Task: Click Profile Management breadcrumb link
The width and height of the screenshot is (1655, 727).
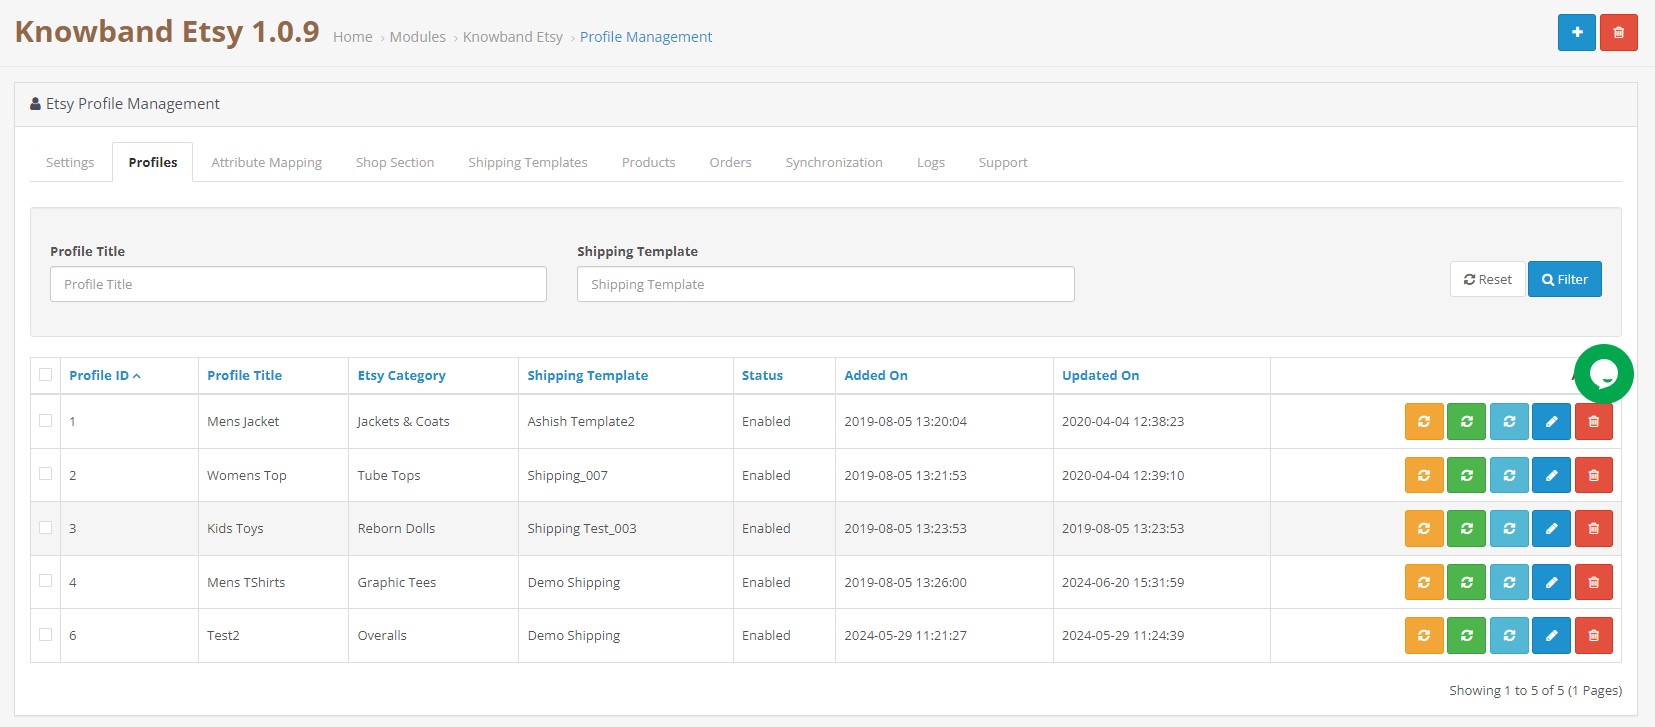Action: coord(646,37)
